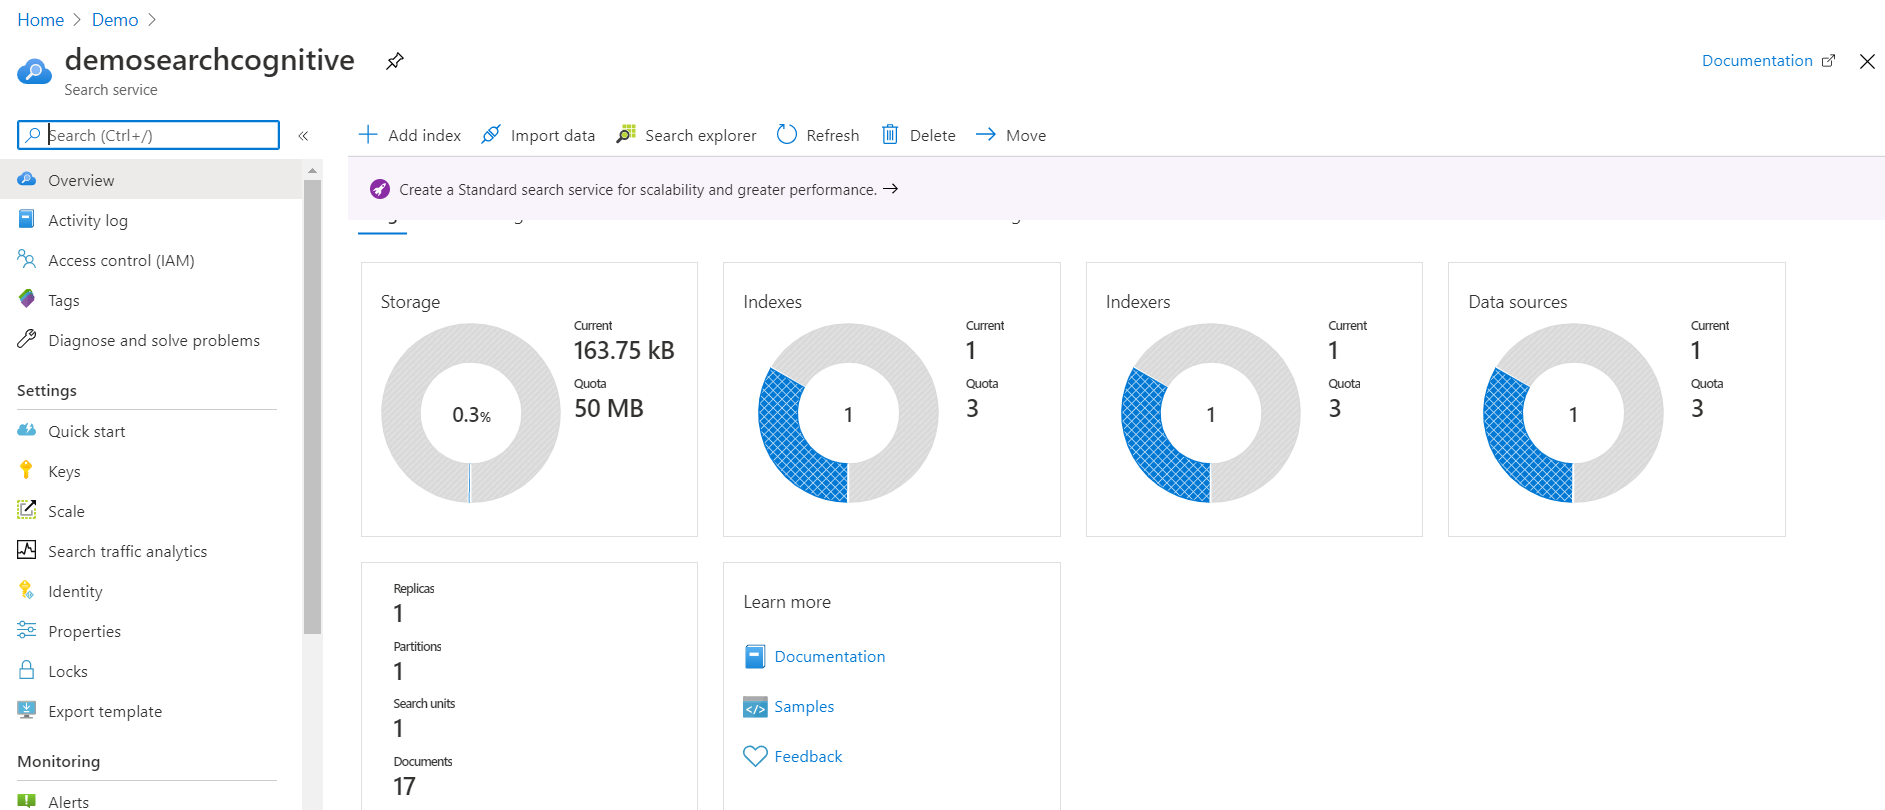1885x810 pixels.
Task: Click the Samples link under Learn more
Action: pyautogui.click(x=803, y=706)
